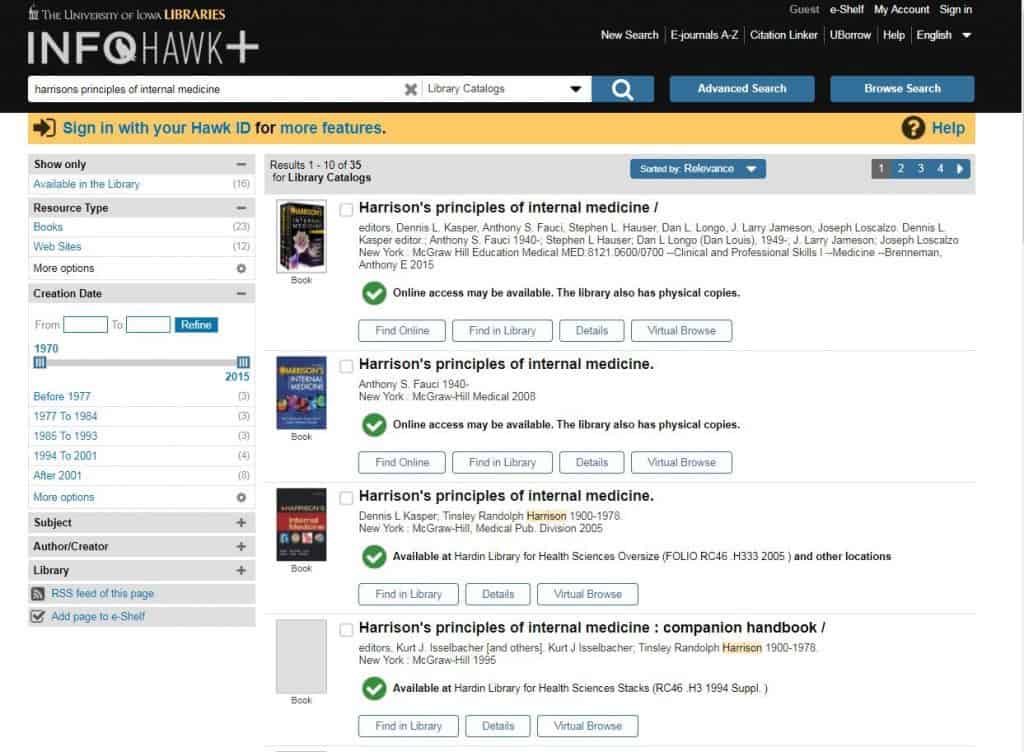Screen dimensions: 1024x752
Task: Go to results page 3
Action: (x=920, y=168)
